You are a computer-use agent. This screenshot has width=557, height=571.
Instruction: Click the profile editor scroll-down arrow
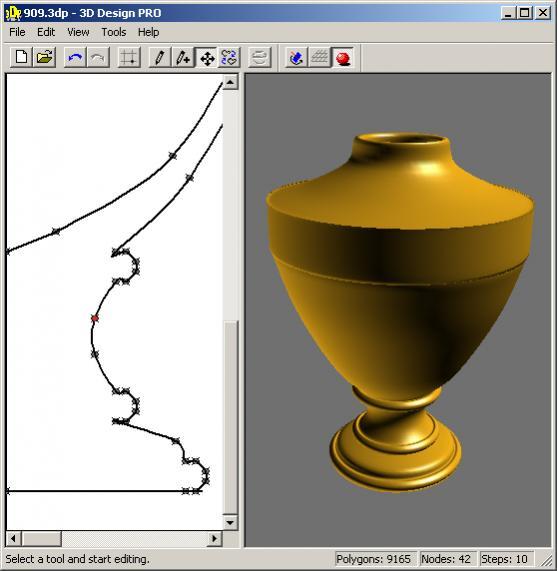[230, 523]
